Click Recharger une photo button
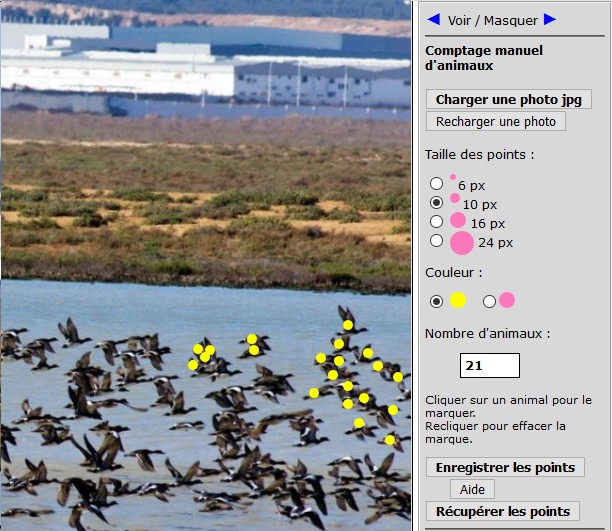The image size is (612, 531). click(x=496, y=121)
